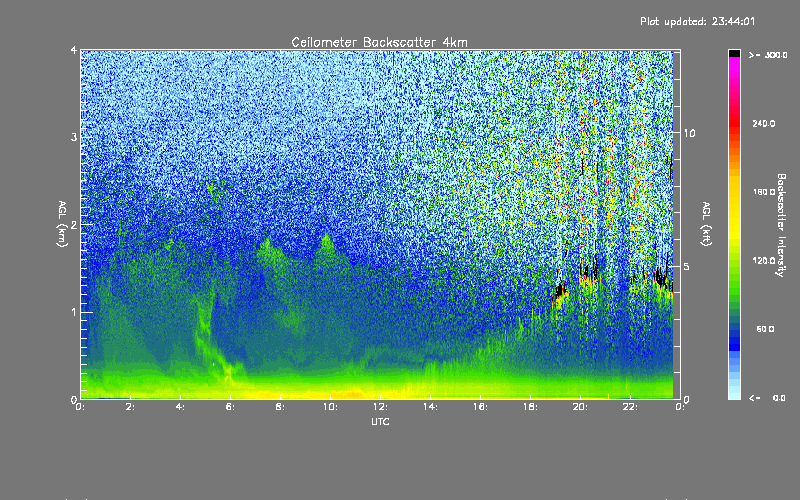
Task: Click the '60.0' colorbar value
Action: 765,329
